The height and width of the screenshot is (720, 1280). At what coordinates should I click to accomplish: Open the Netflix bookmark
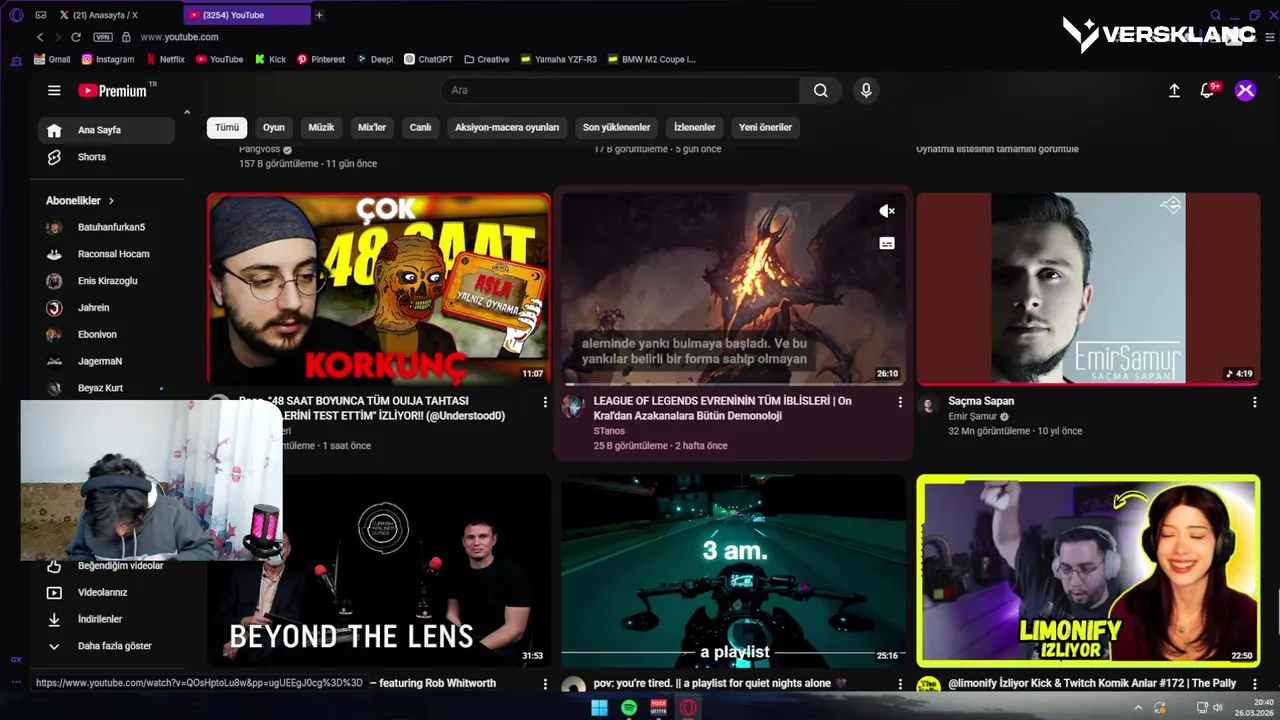click(x=164, y=59)
